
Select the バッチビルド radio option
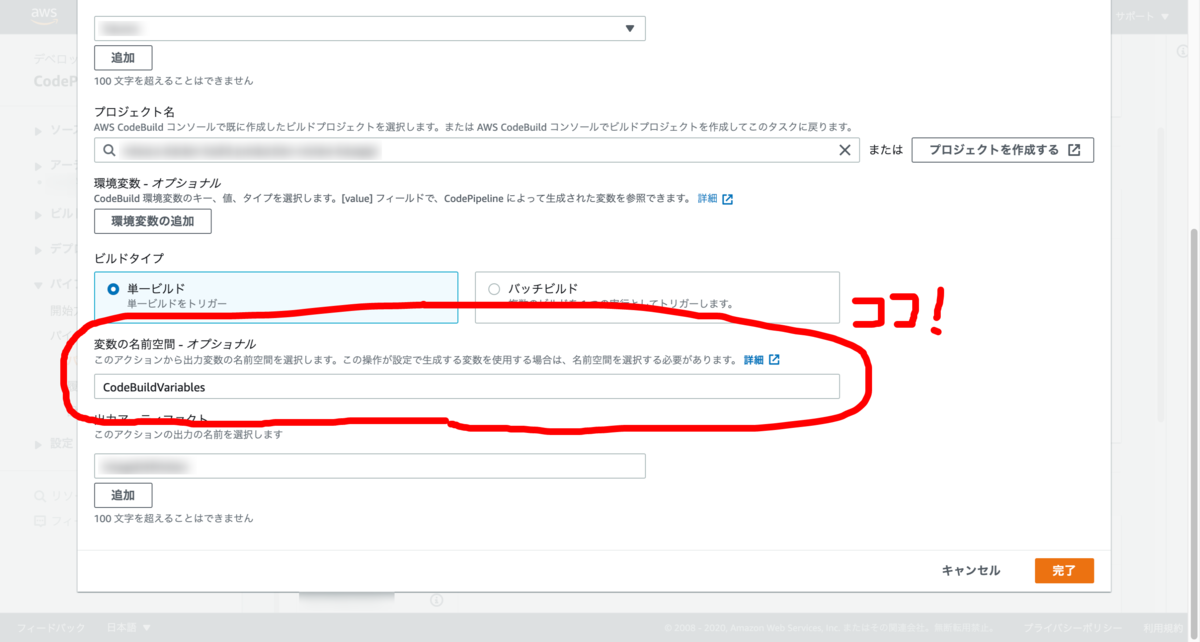pyautogui.click(x=494, y=288)
